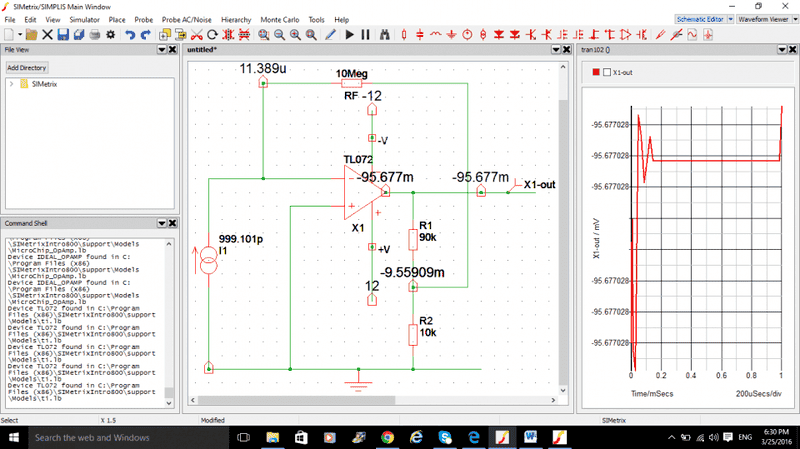Open Microsoft Word from the taskbar
The image size is (800, 449).
pyautogui.click(x=531, y=437)
